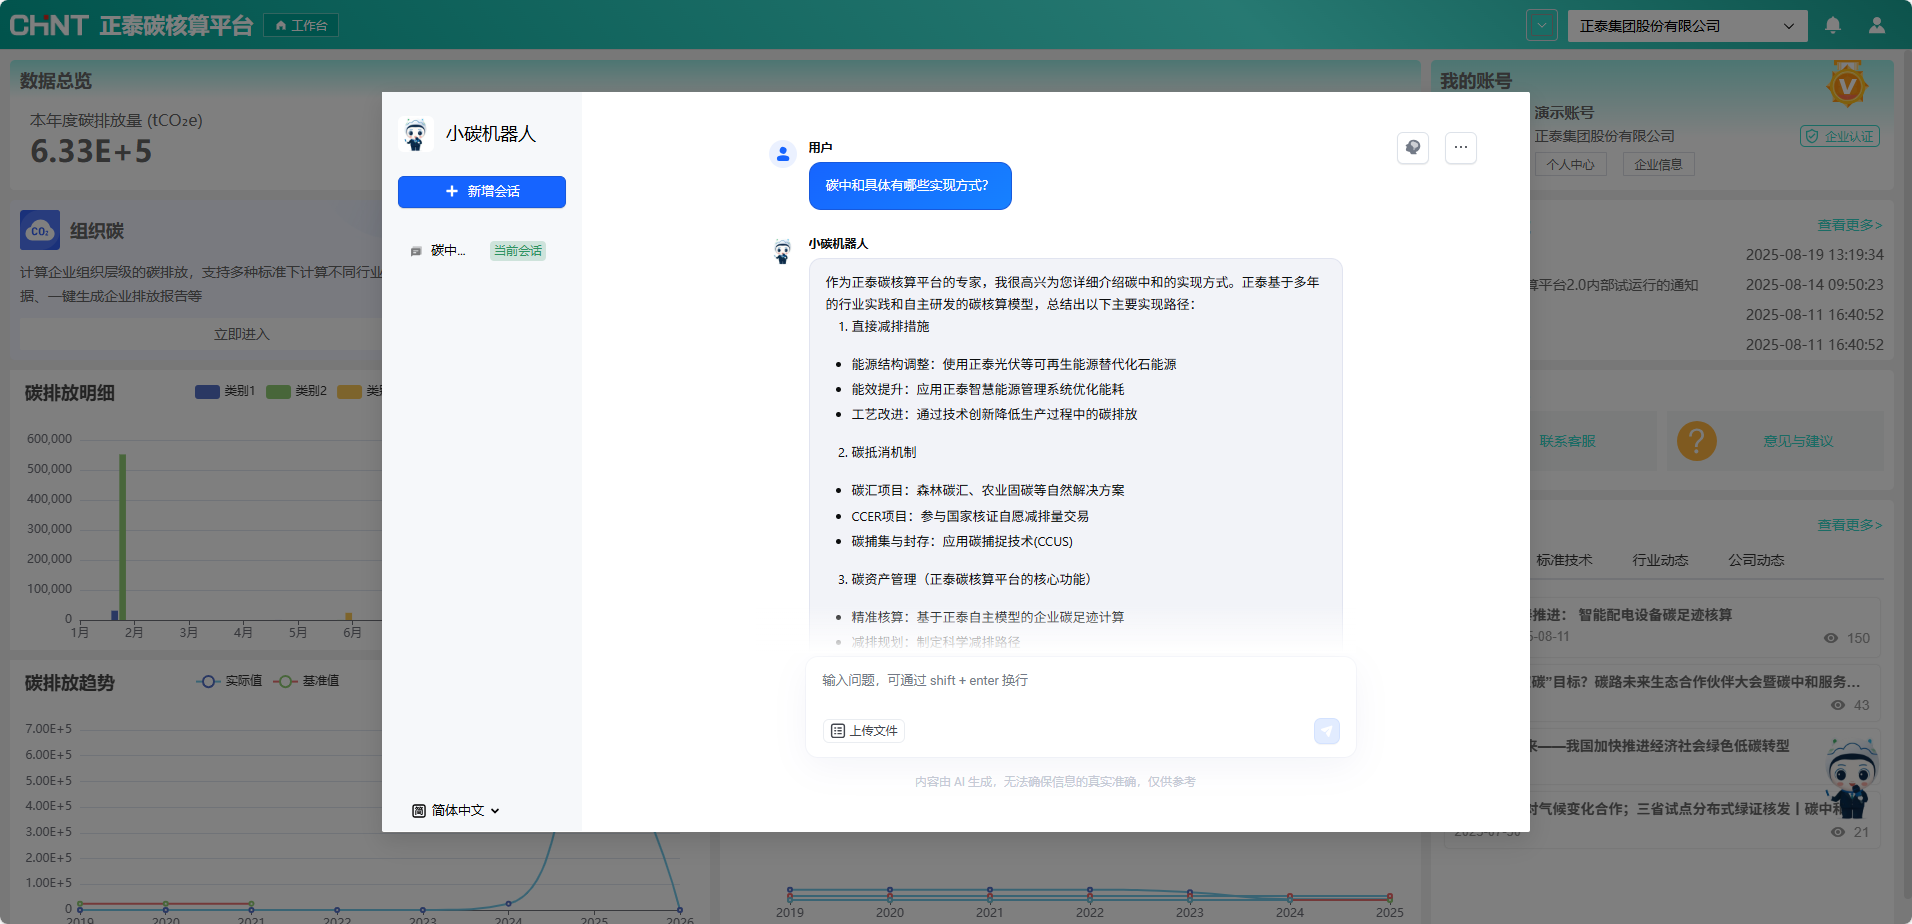Click the send message paper-plane icon
Image resolution: width=1912 pixels, height=924 pixels.
[x=1327, y=731]
